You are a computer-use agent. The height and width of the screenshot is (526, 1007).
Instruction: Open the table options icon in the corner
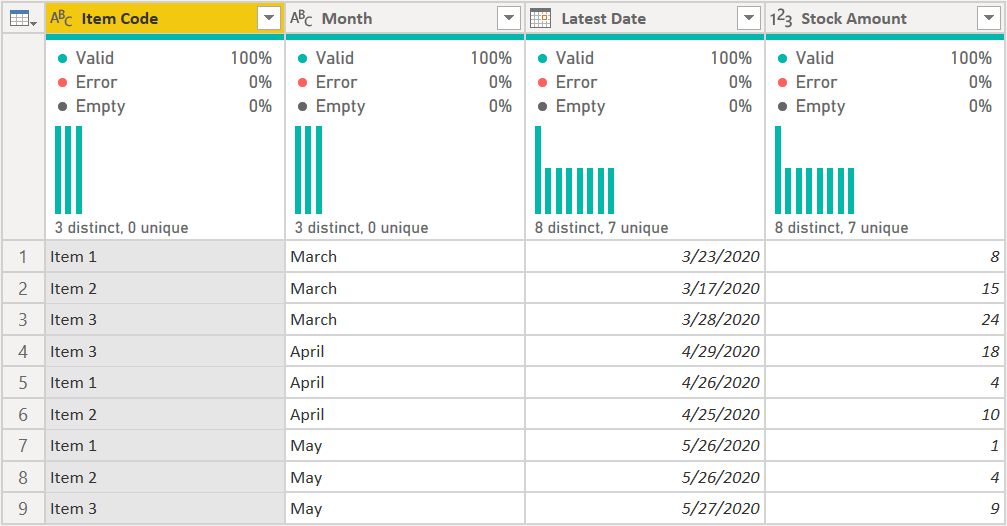(x=23, y=19)
